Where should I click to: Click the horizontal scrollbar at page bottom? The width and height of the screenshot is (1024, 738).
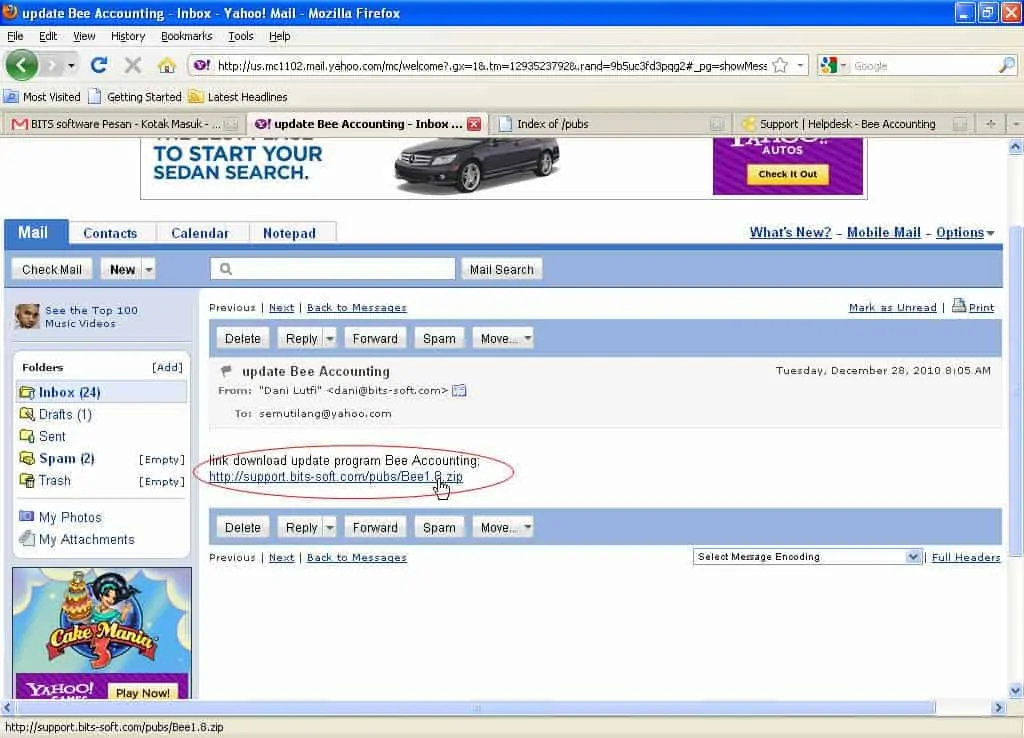click(x=475, y=707)
